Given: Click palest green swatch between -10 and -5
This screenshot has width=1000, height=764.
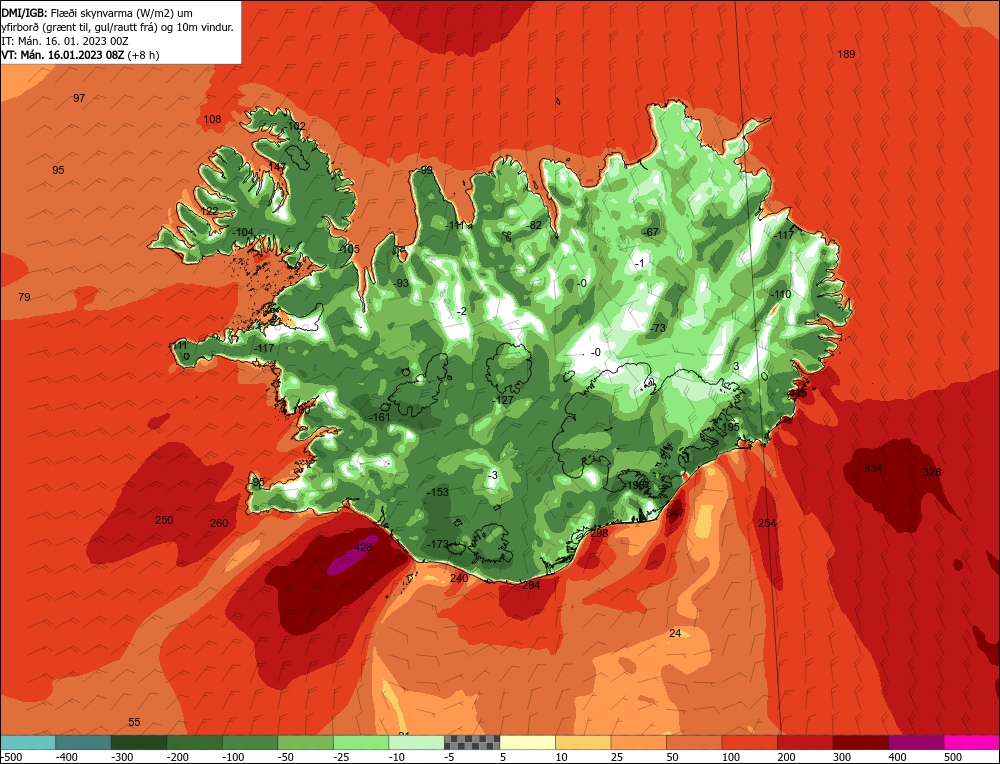Looking at the screenshot, I should point(417,742).
